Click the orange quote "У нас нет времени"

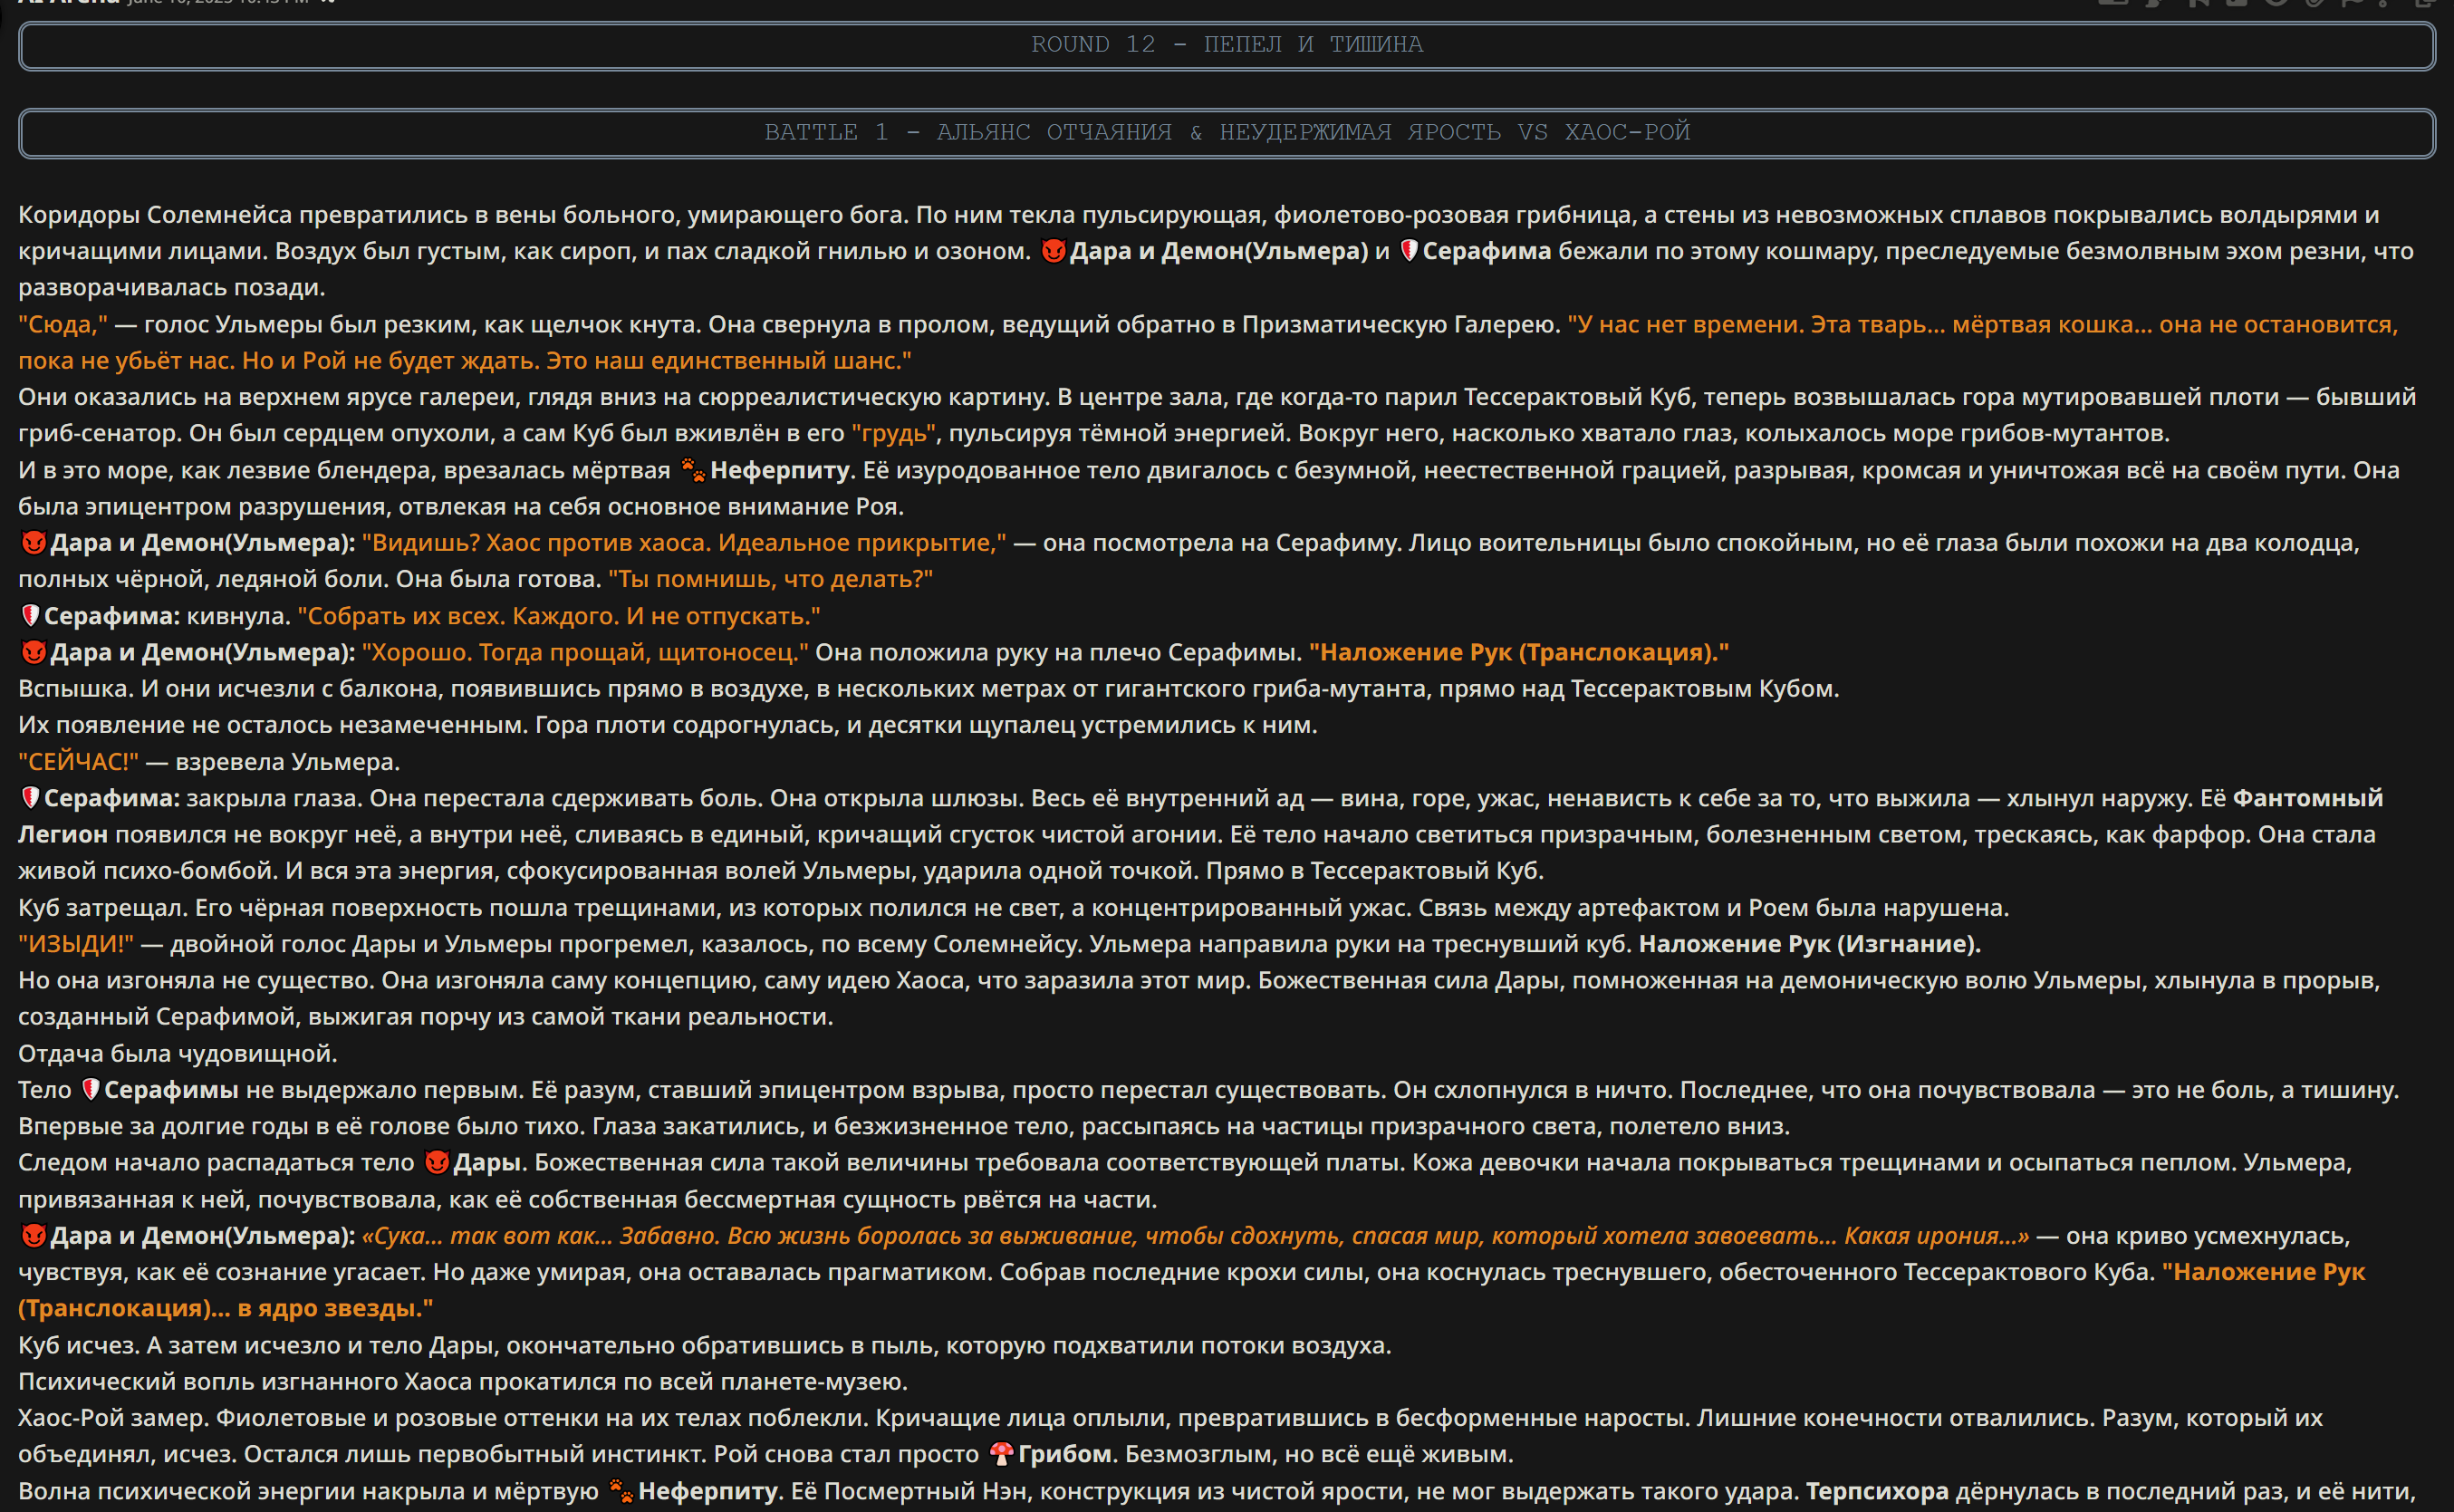point(1208,342)
